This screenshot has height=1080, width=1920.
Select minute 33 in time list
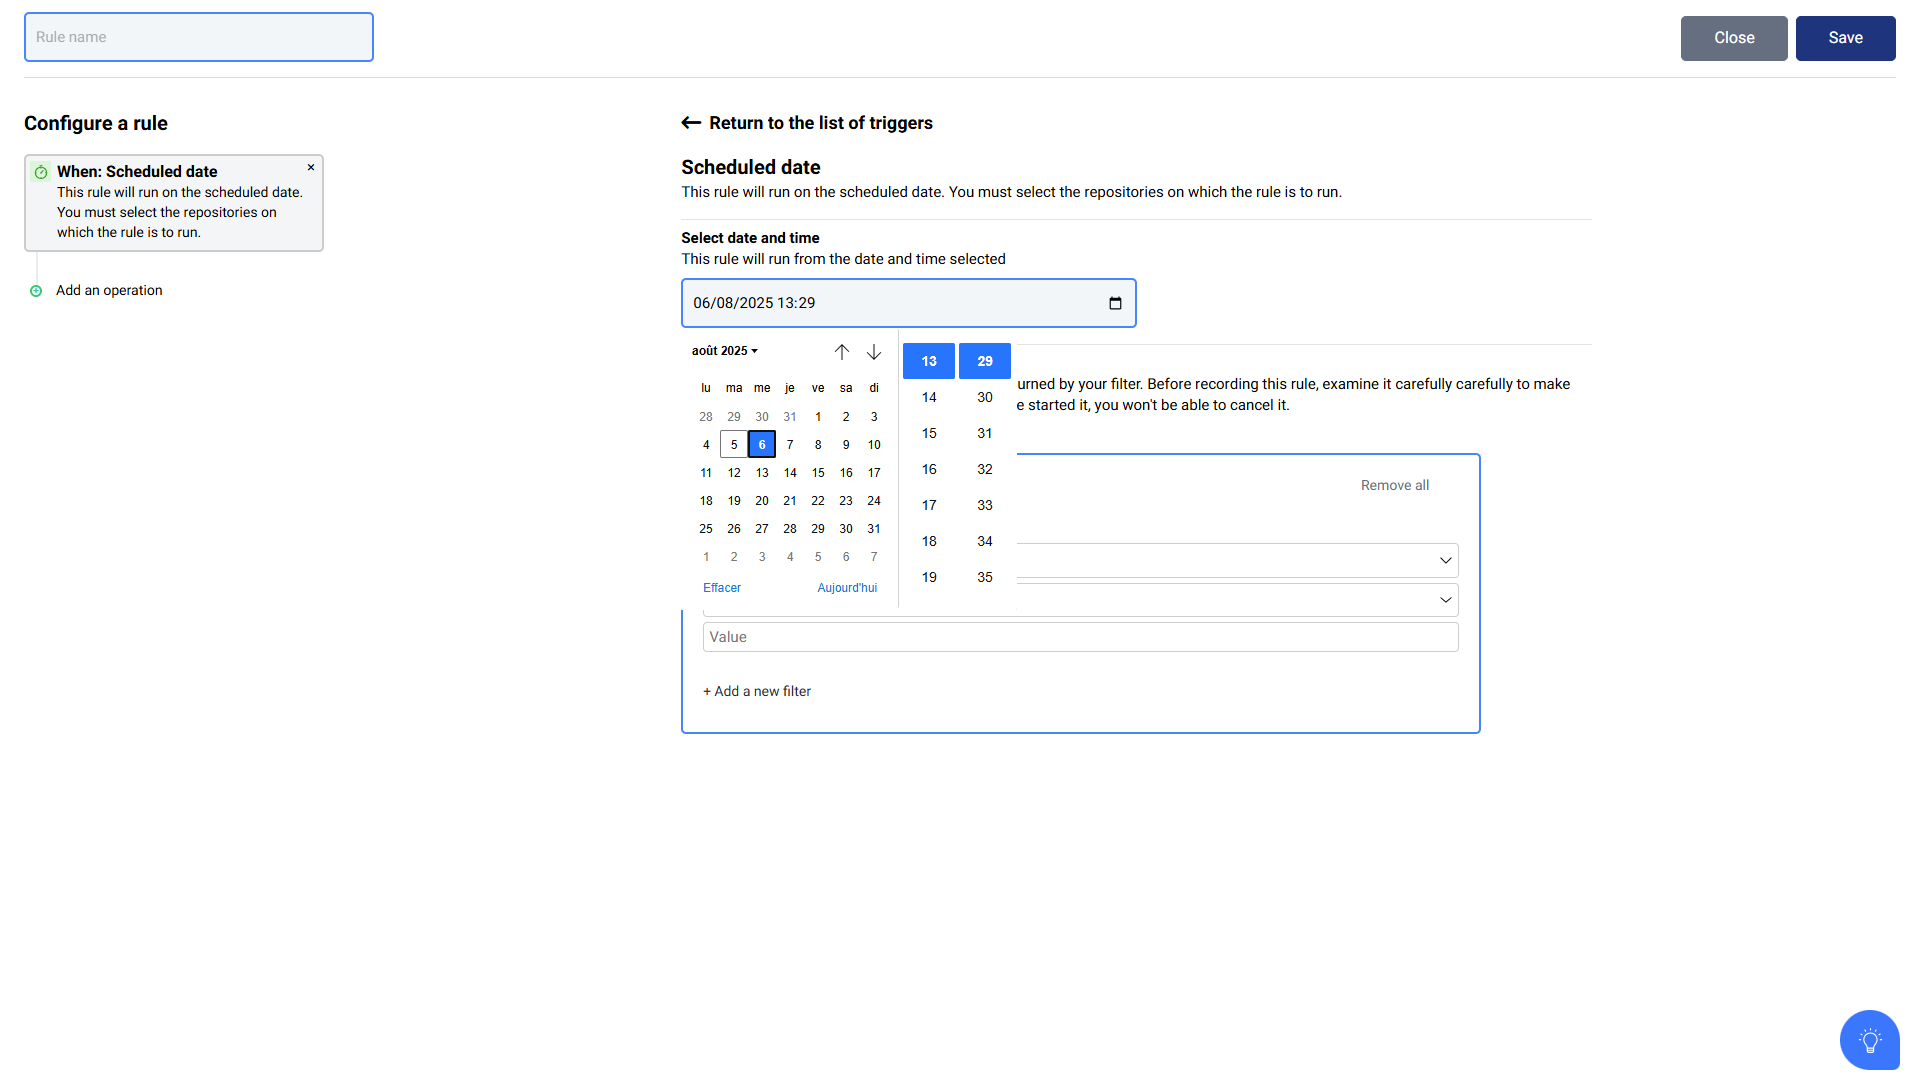coord(985,505)
